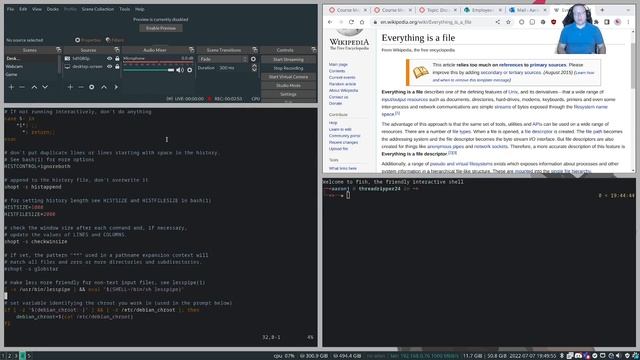
Task: Open transition properties gear next to Fade
Action: click(253, 59)
